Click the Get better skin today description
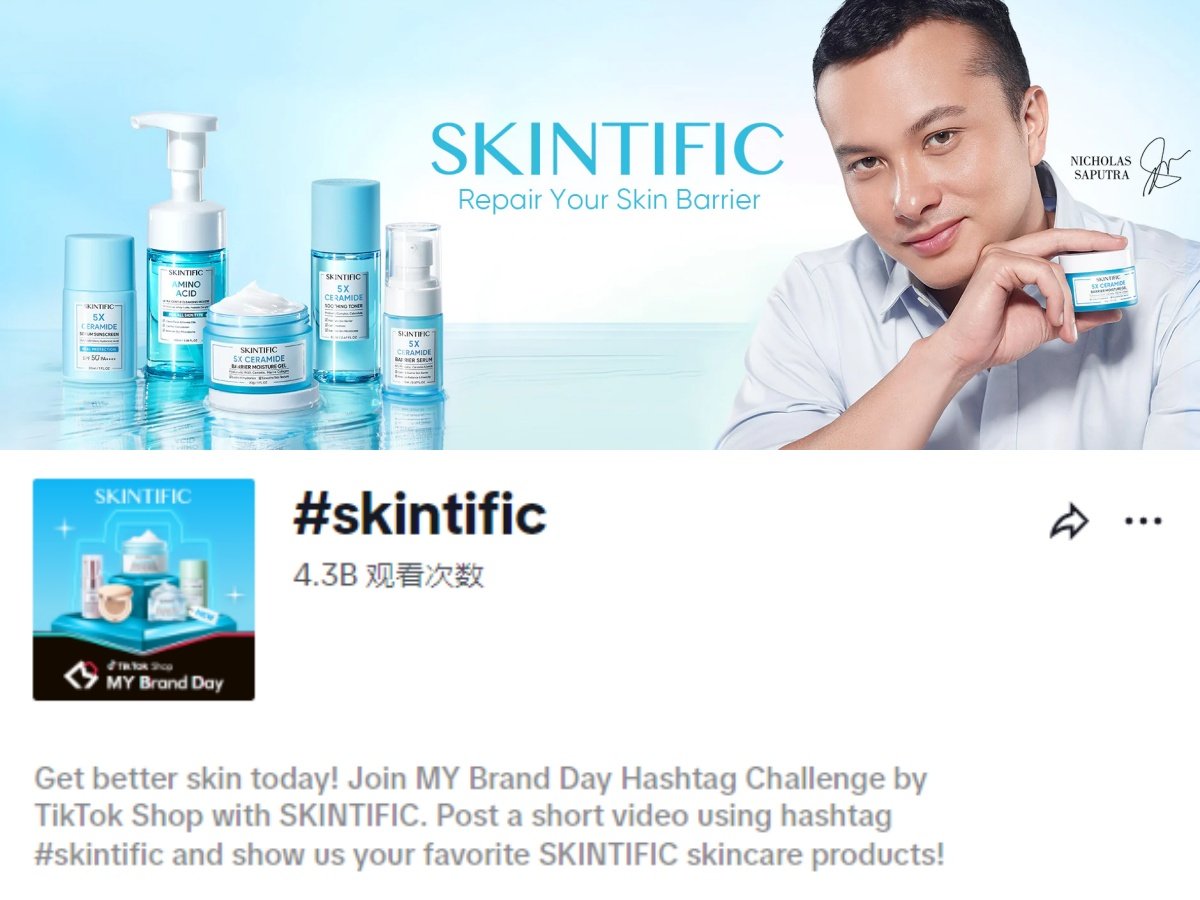Image resolution: width=1200 pixels, height=900 pixels. click(x=489, y=817)
